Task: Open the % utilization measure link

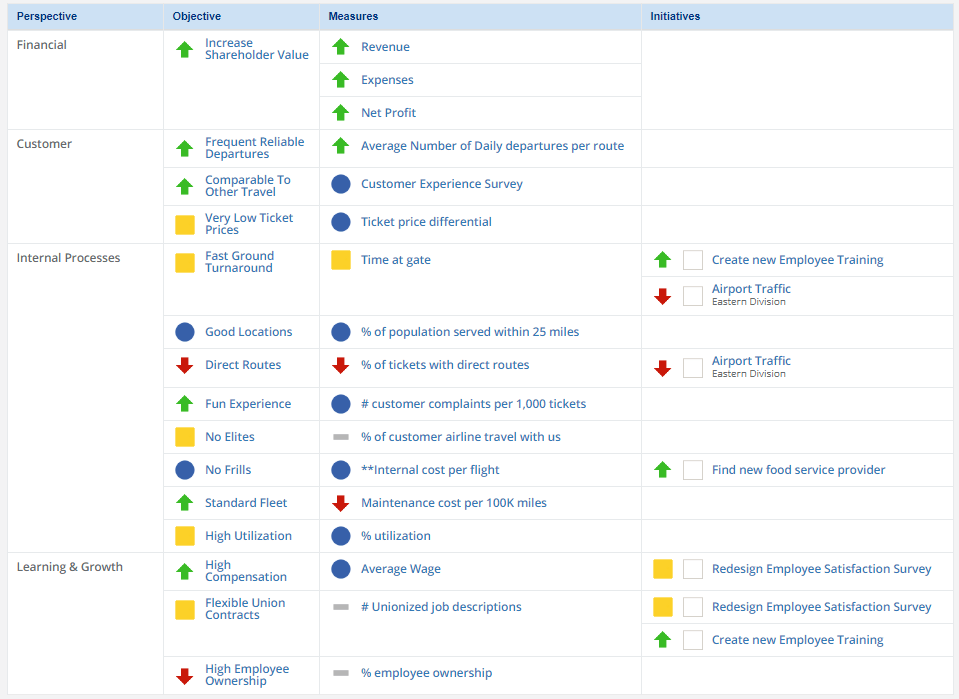Action: (396, 536)
